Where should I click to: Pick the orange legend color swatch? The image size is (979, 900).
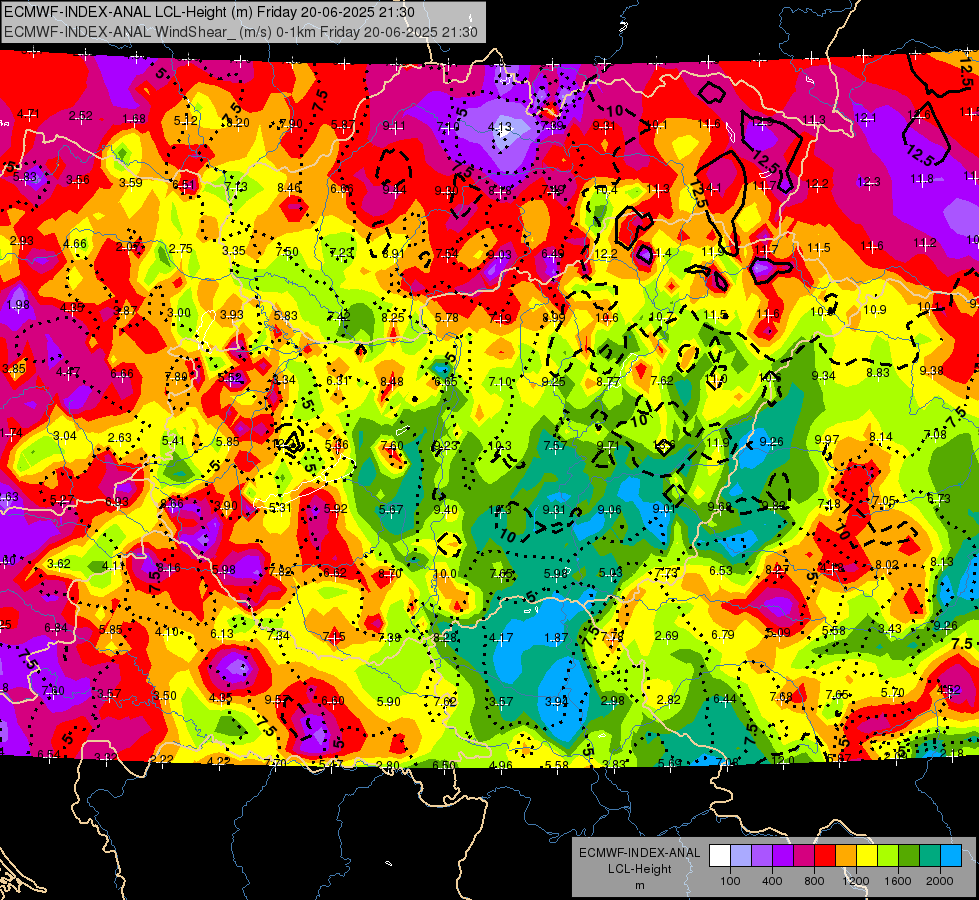846,856
